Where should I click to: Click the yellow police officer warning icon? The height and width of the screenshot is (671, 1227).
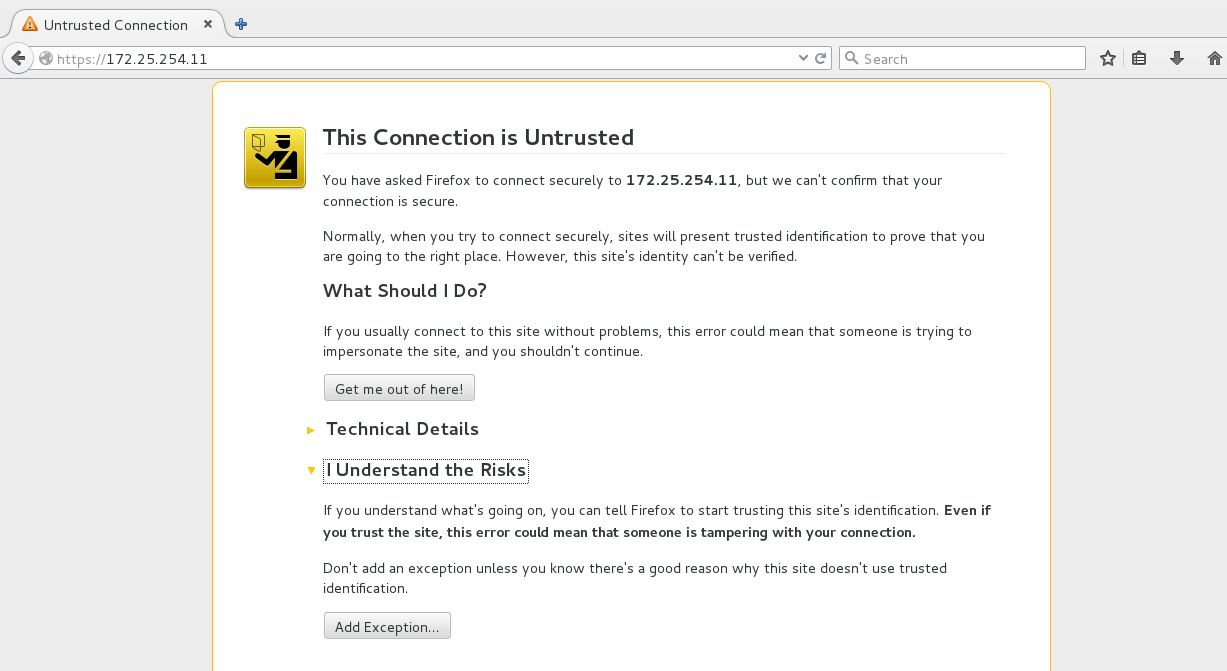[275, 158]
